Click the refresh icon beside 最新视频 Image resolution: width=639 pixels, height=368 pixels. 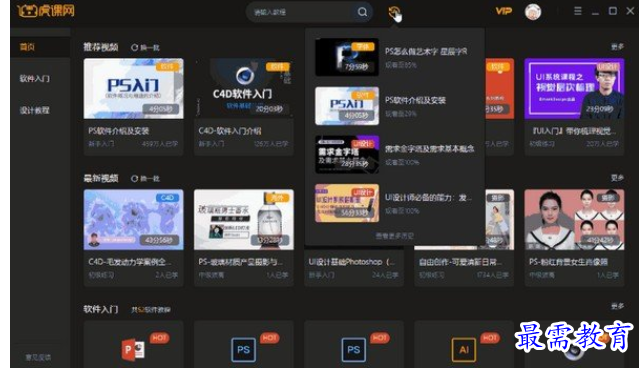(134, 178)
